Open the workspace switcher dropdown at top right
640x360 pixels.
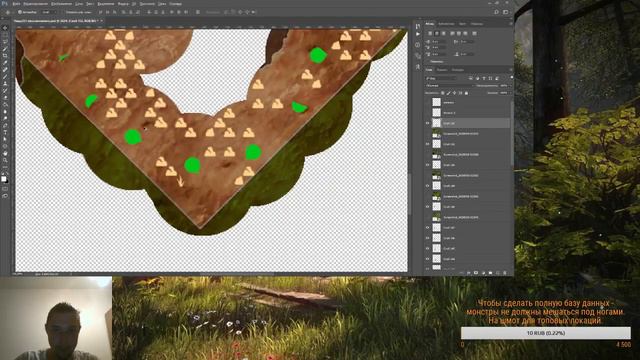(x=506, y=12)
